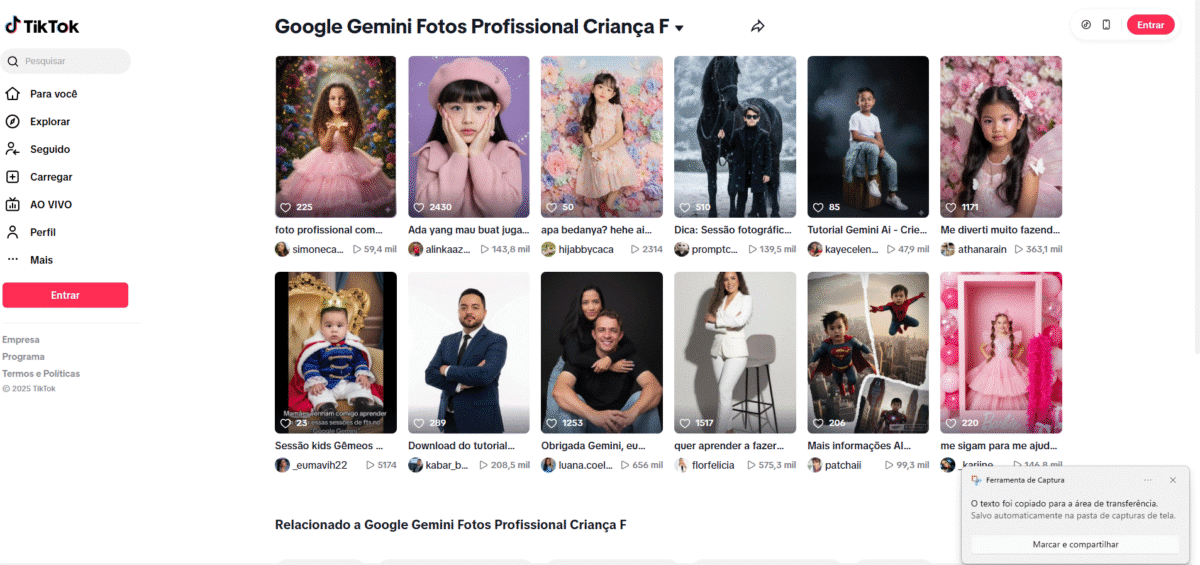Click the simoneca profile avatar

[282, 249]
